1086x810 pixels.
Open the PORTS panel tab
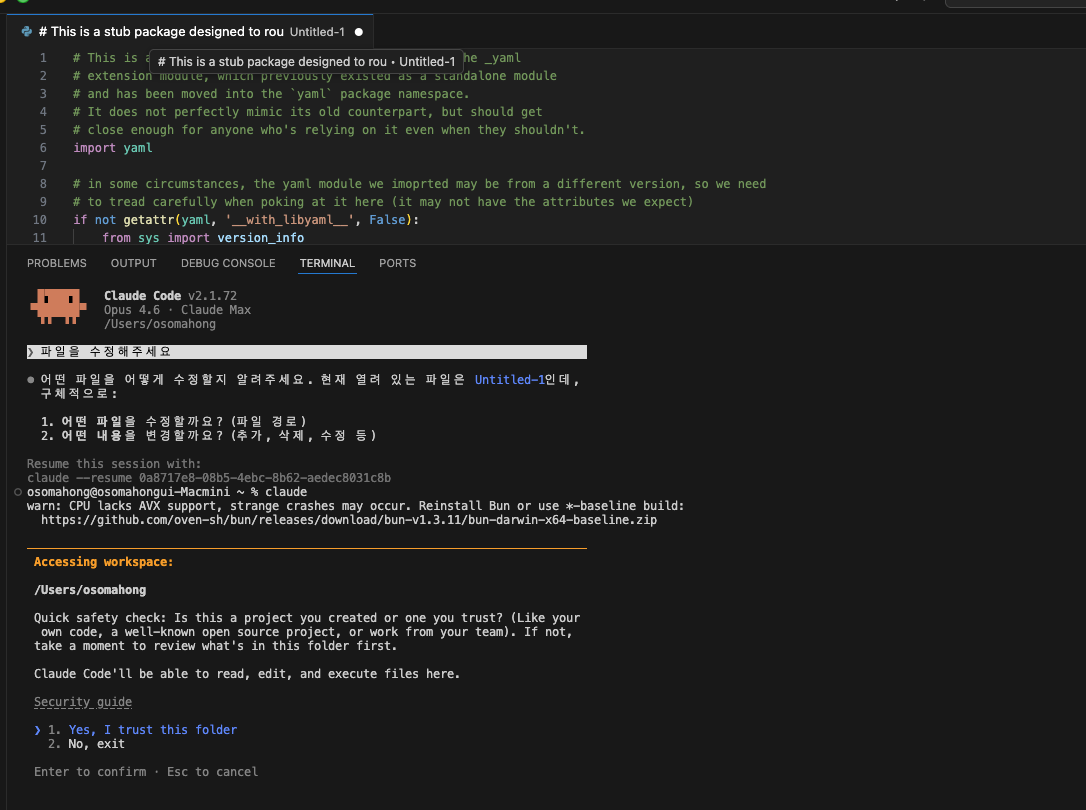[397, 263]
